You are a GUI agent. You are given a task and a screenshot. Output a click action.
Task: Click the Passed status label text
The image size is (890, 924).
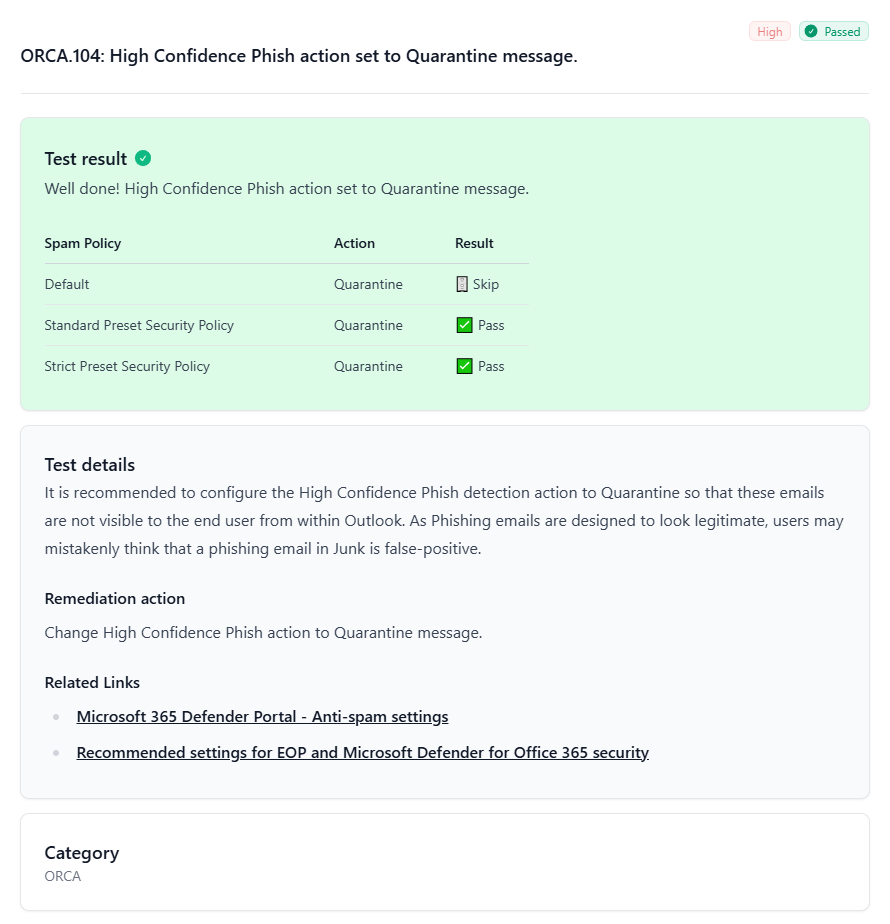(842, 32)
